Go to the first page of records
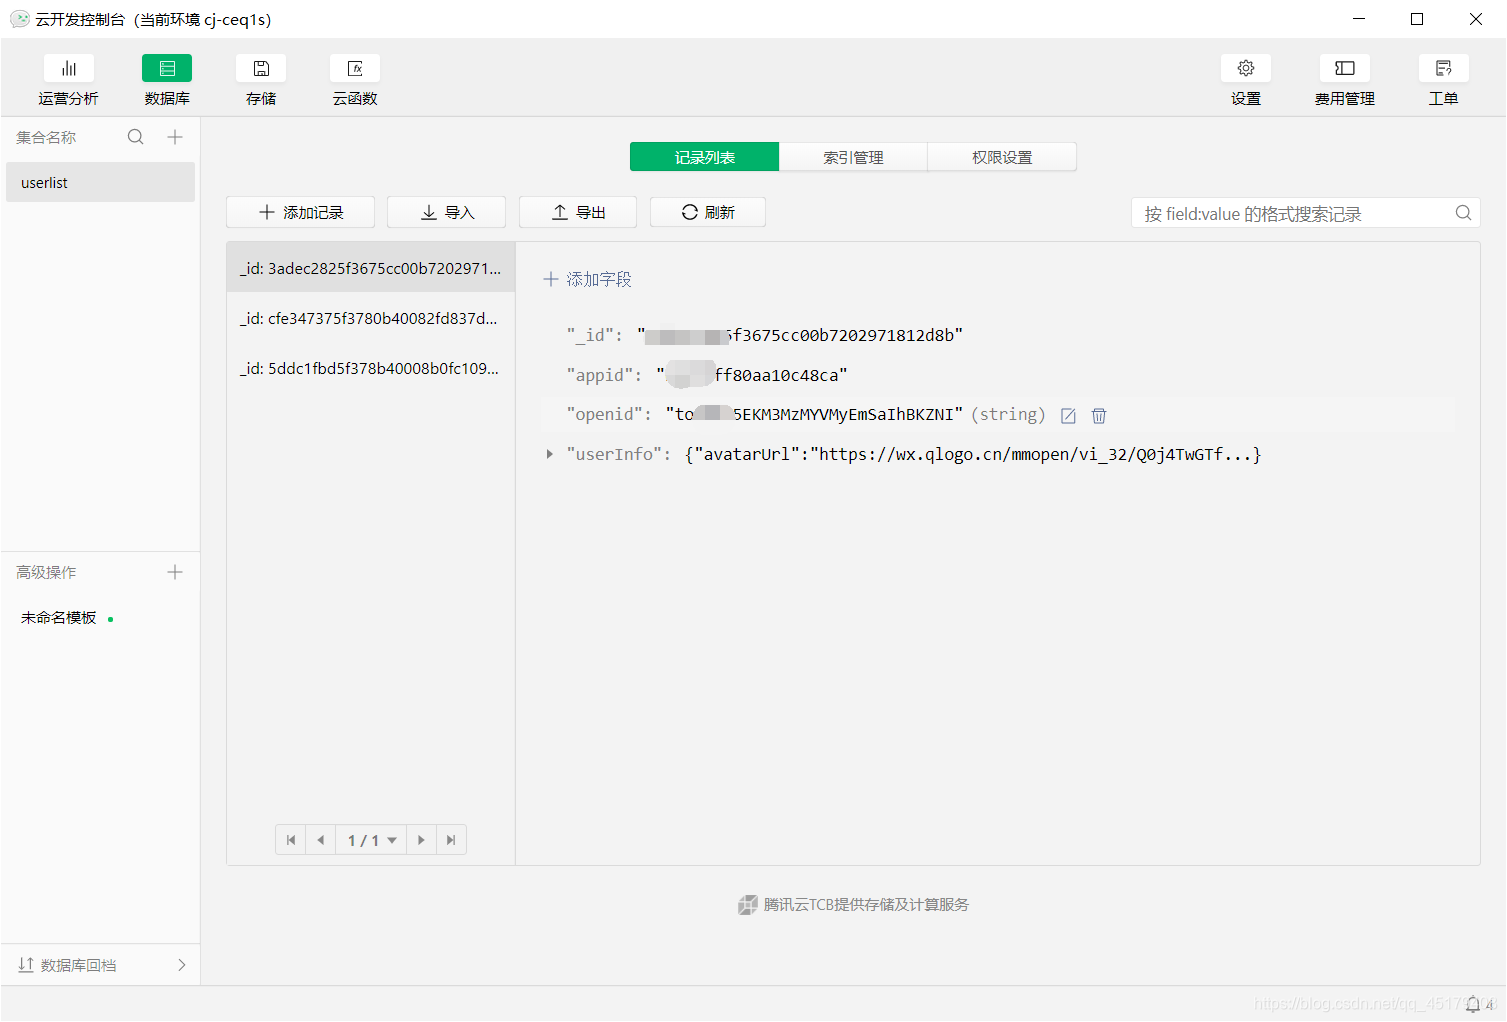The height and width of the screenshot is (1022, 1507). 291,840
